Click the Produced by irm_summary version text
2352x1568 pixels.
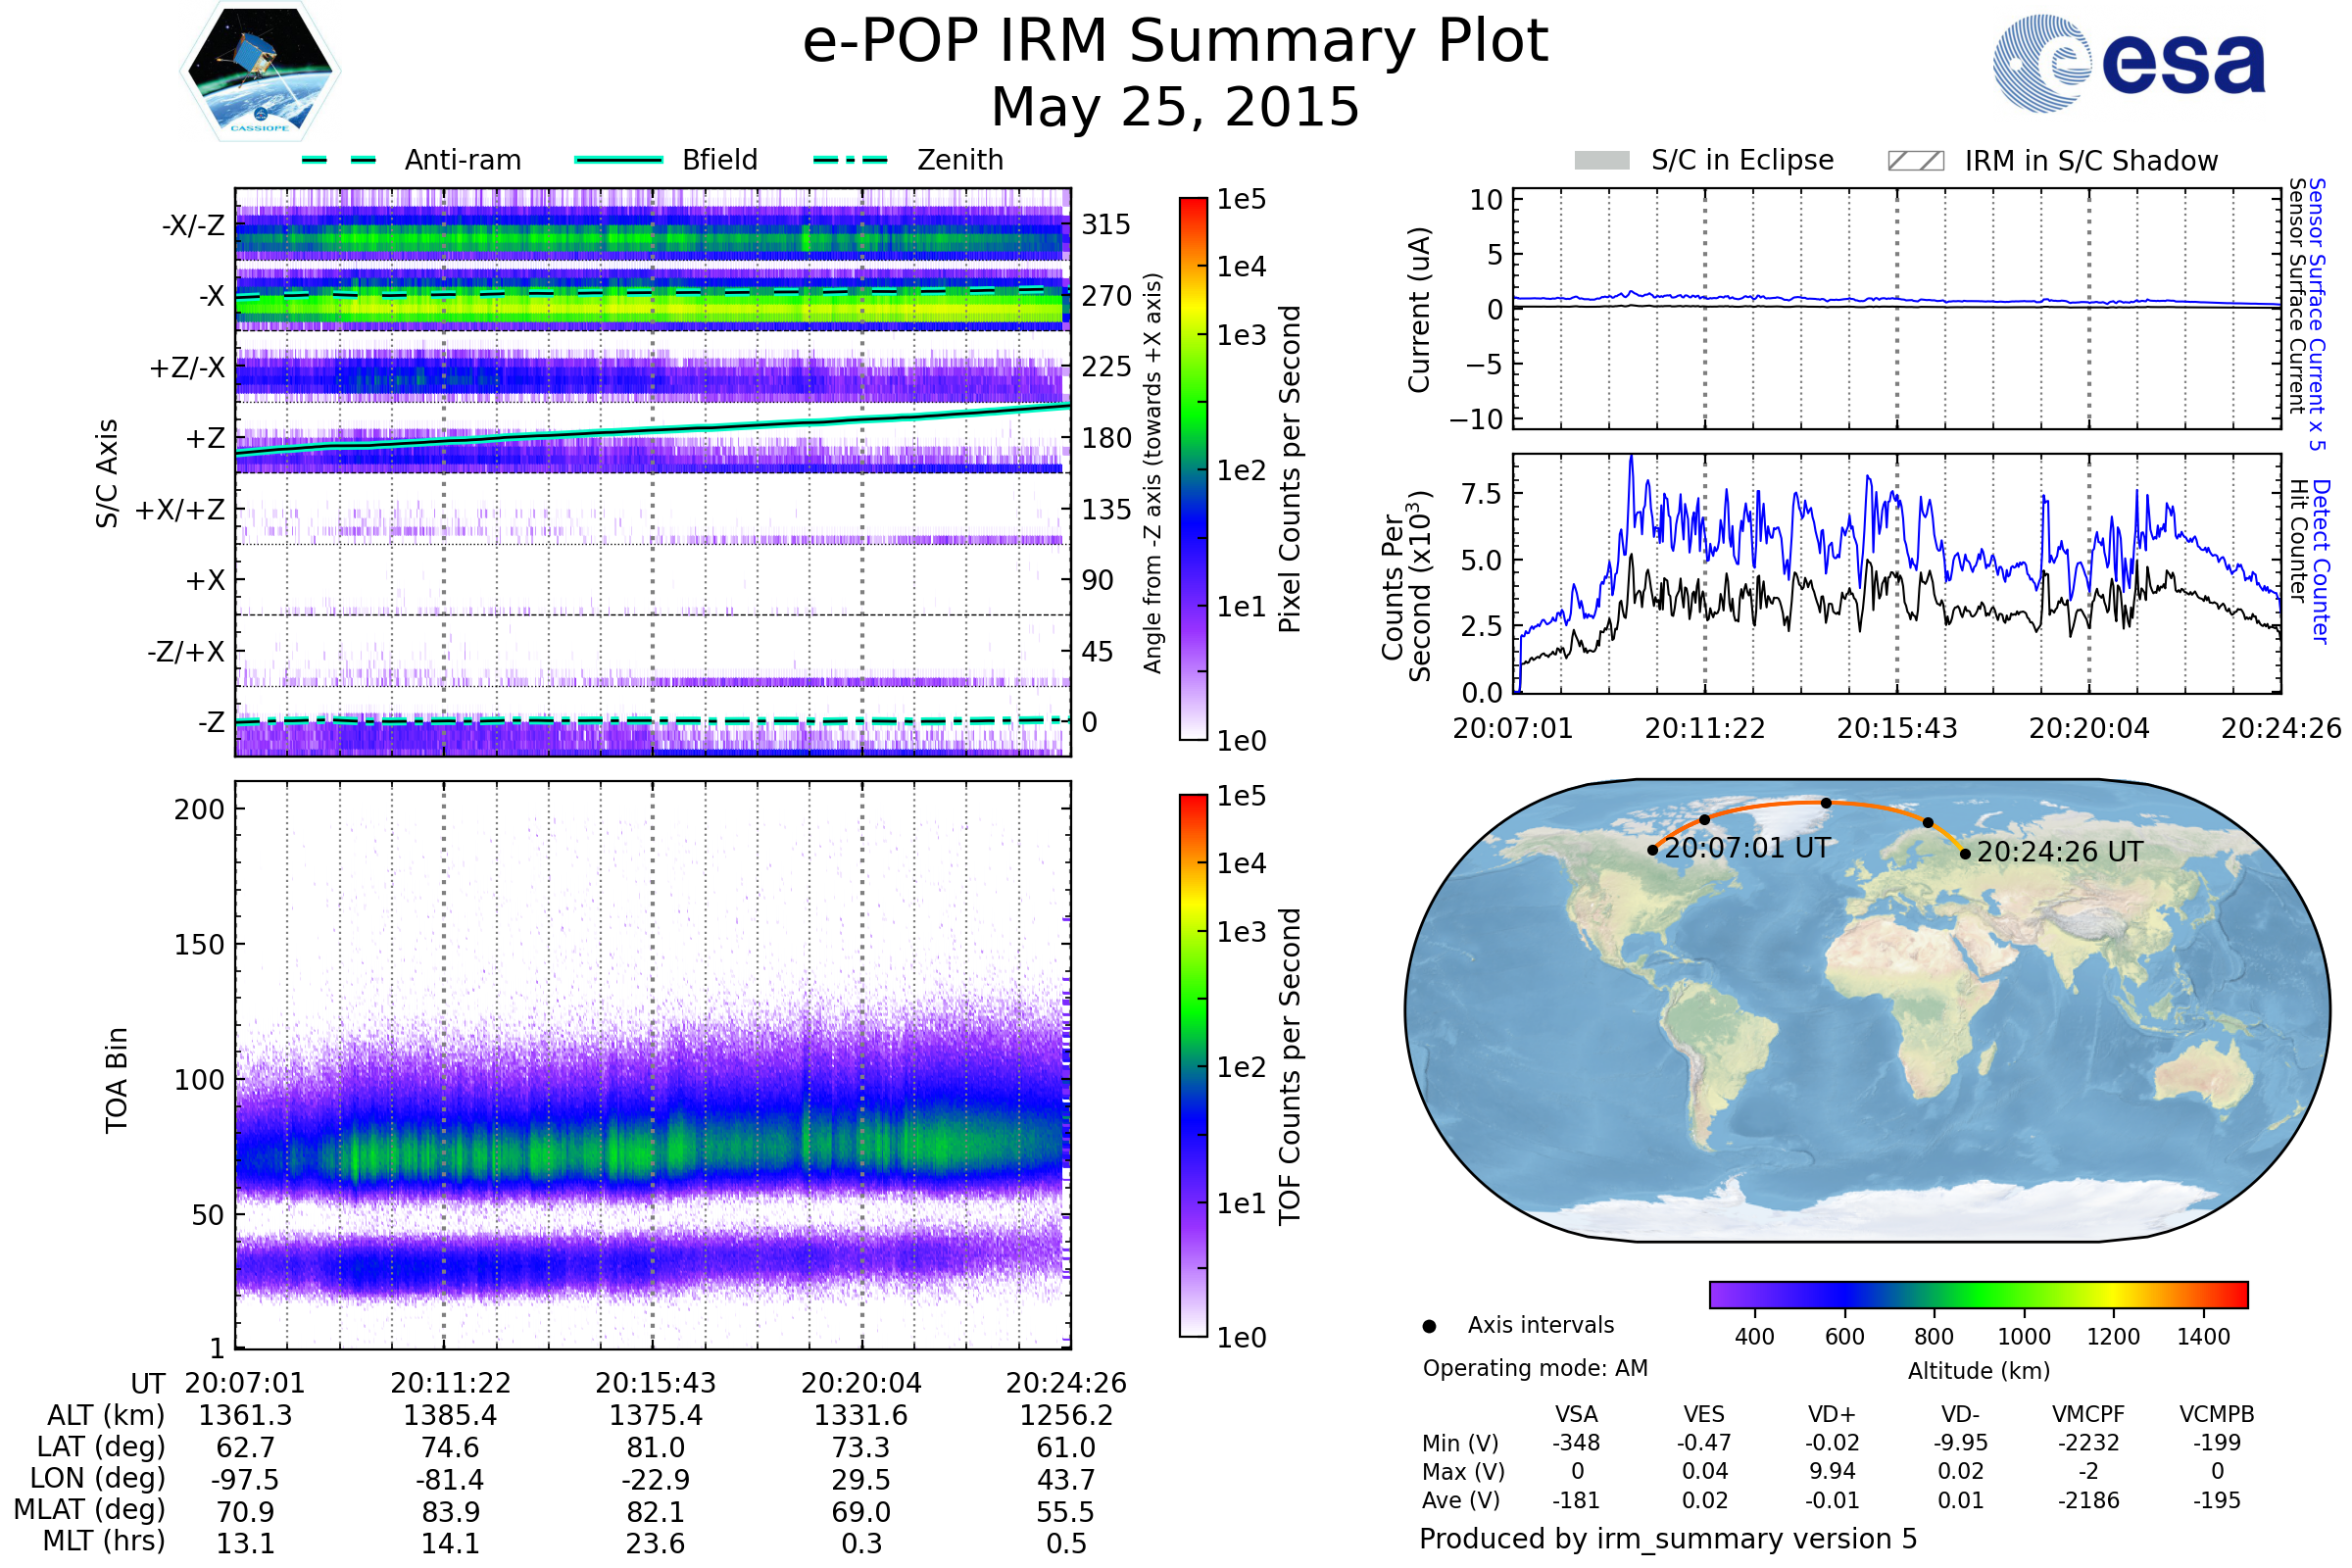pyautogui.click(x=1667, y=1539)
